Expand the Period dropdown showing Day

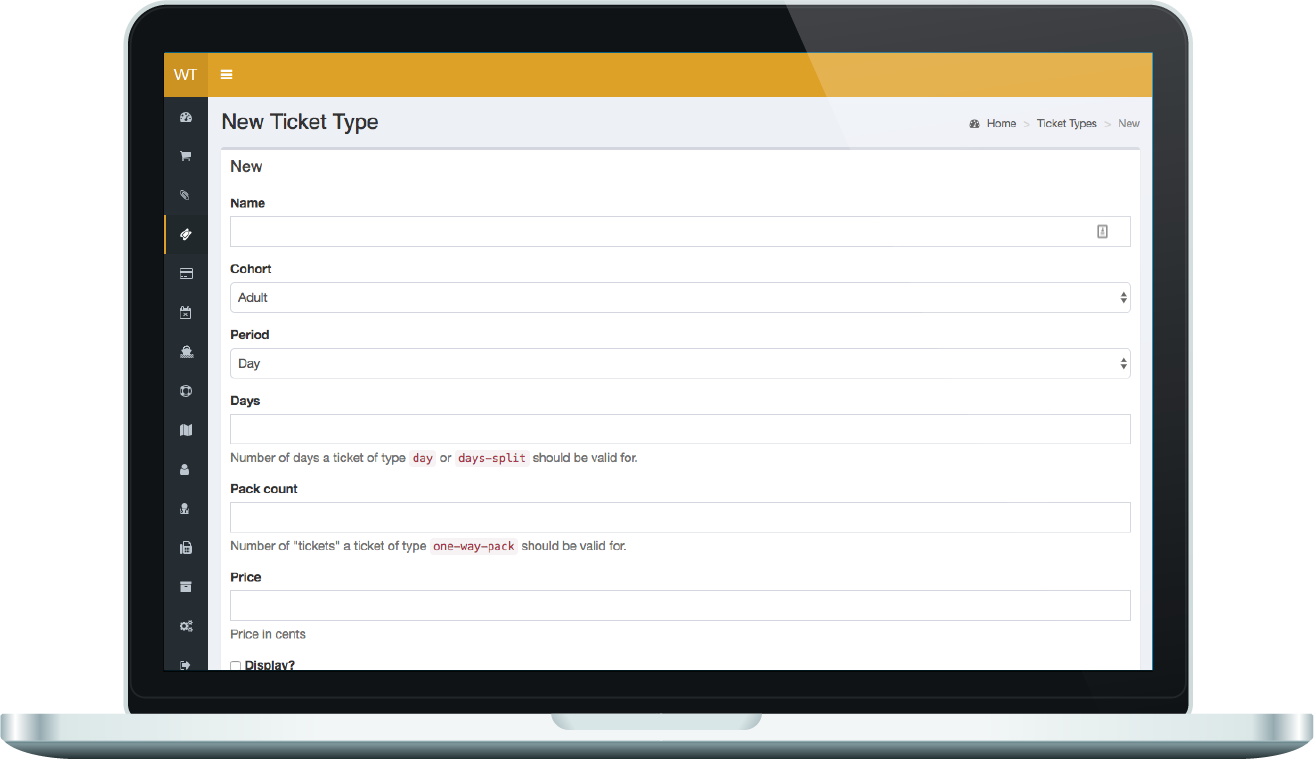pyautogui.click(x=680, y=364)
